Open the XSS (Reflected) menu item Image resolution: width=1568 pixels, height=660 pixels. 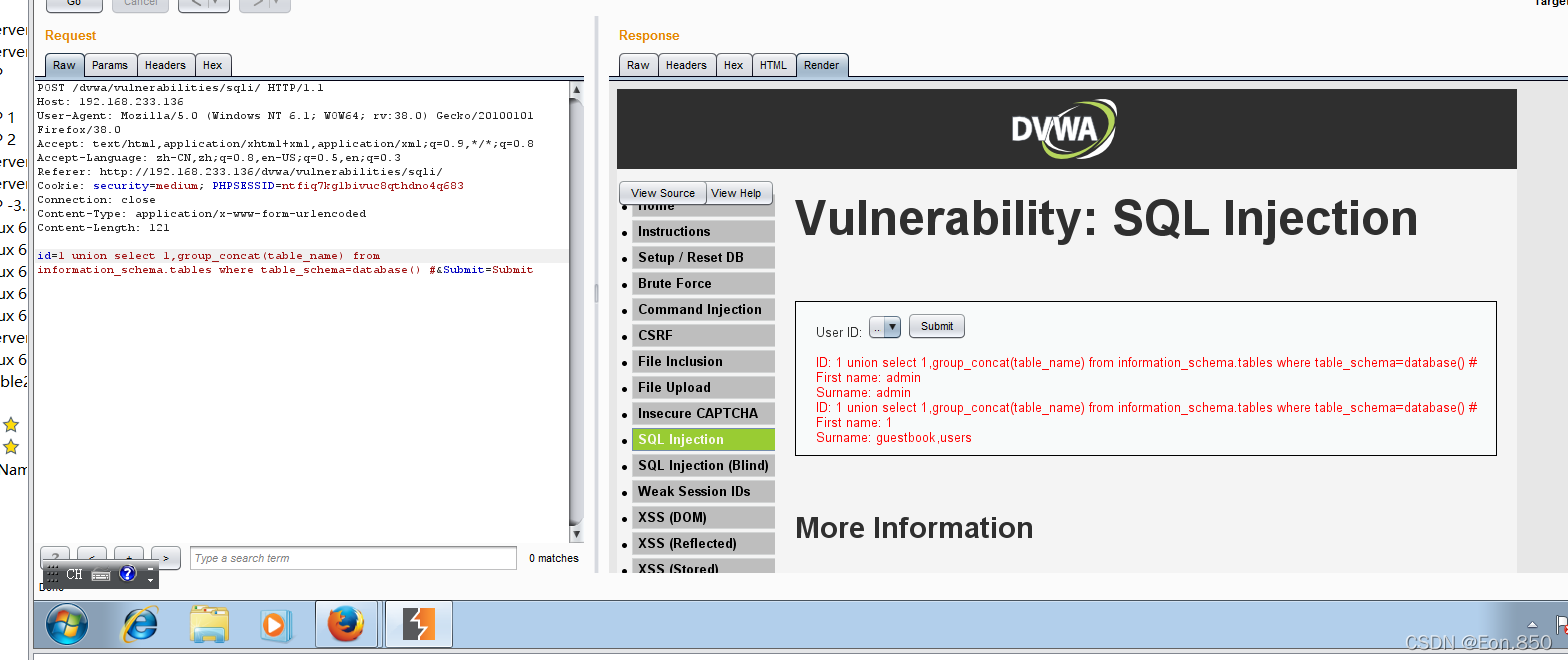pos(703,543)
